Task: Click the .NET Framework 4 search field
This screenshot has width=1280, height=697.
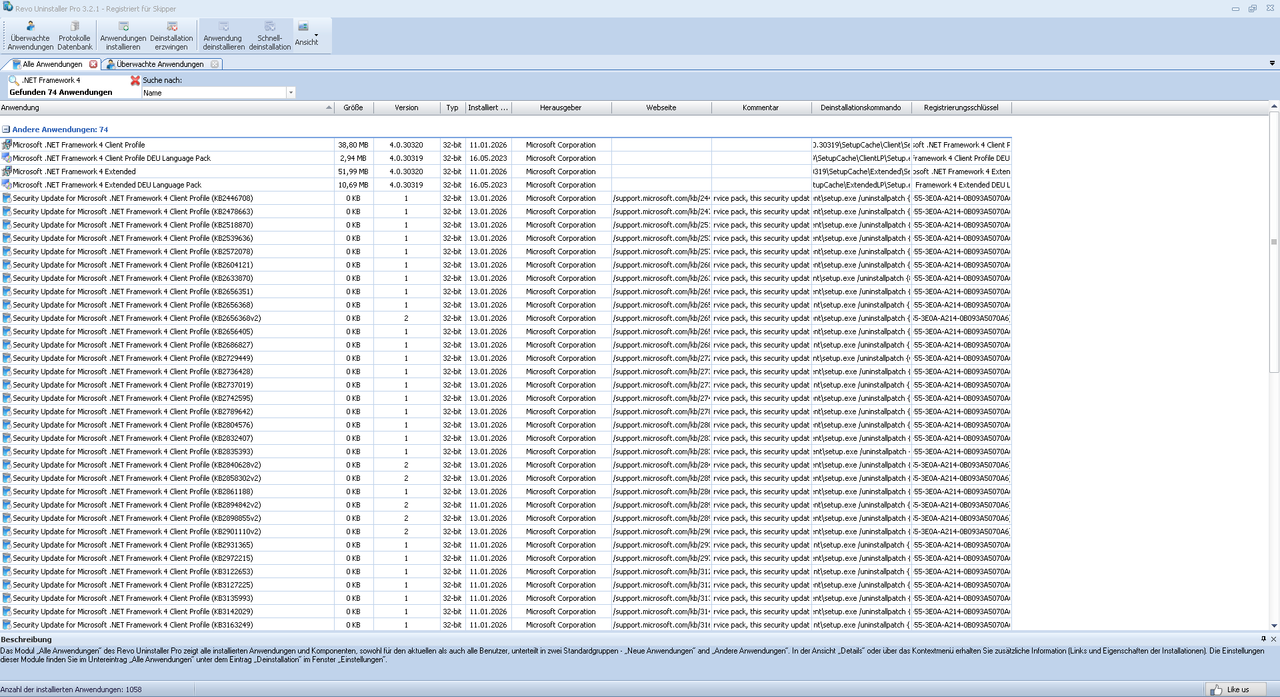Action: [x=73, y=80]
